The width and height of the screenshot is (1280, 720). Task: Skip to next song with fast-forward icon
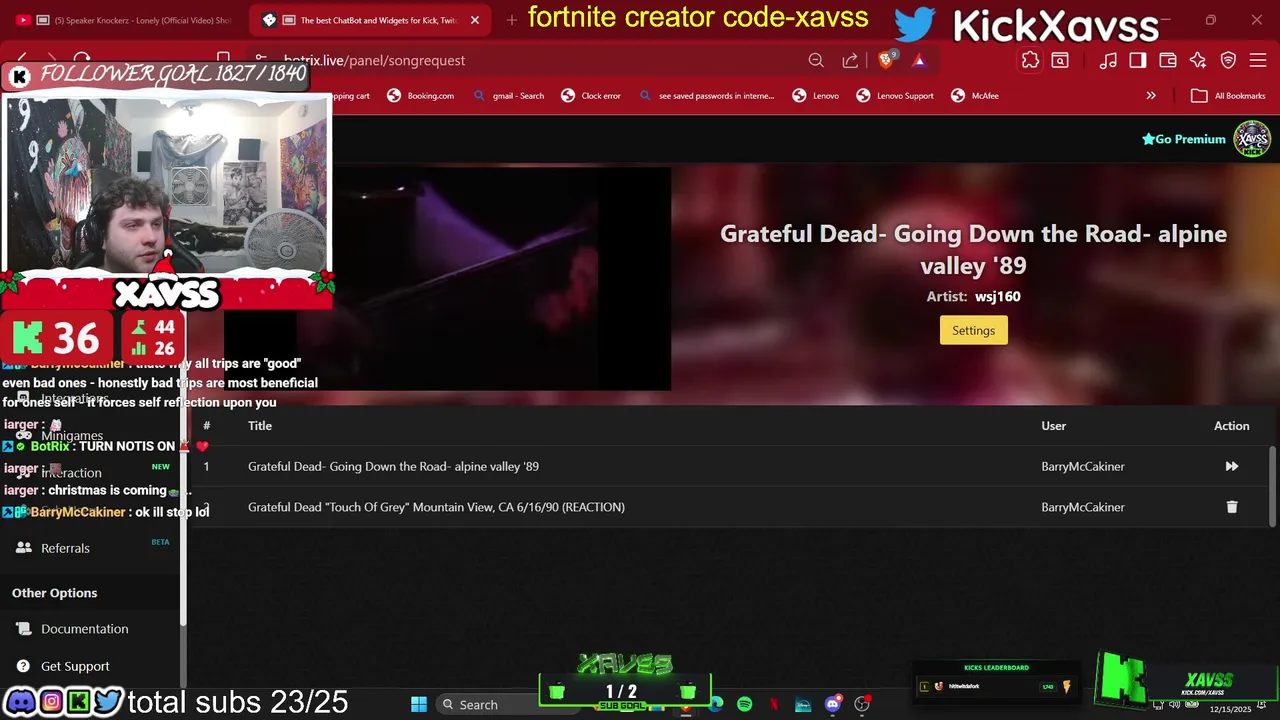1231,466
